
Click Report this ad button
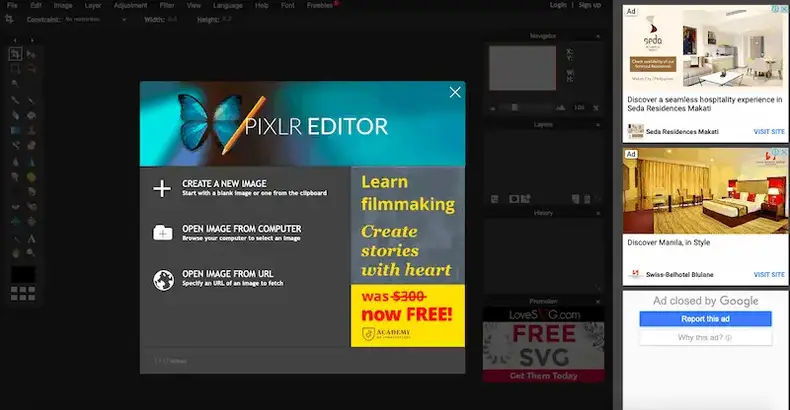pyautogui.click(x=705, y=319)
